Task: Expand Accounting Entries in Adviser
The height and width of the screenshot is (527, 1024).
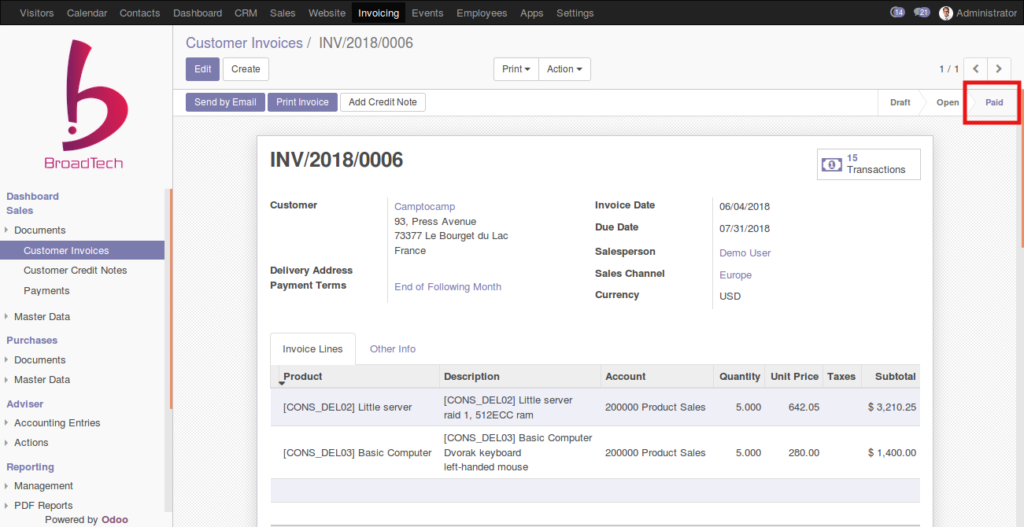Action: pos(57,423)
